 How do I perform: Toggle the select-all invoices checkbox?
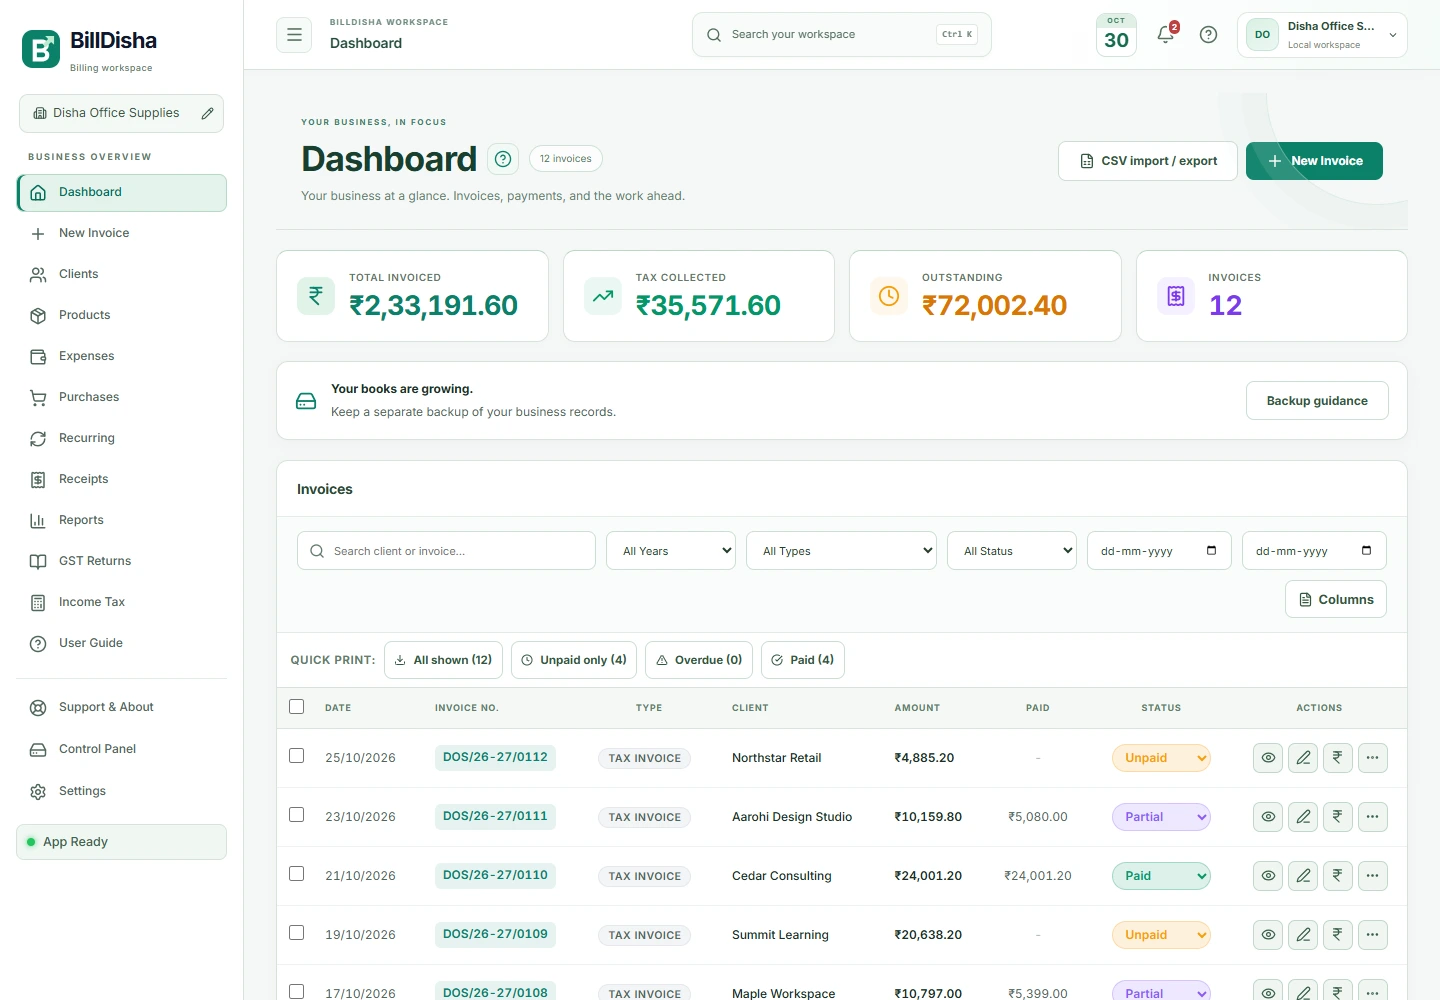pos(297,707)
